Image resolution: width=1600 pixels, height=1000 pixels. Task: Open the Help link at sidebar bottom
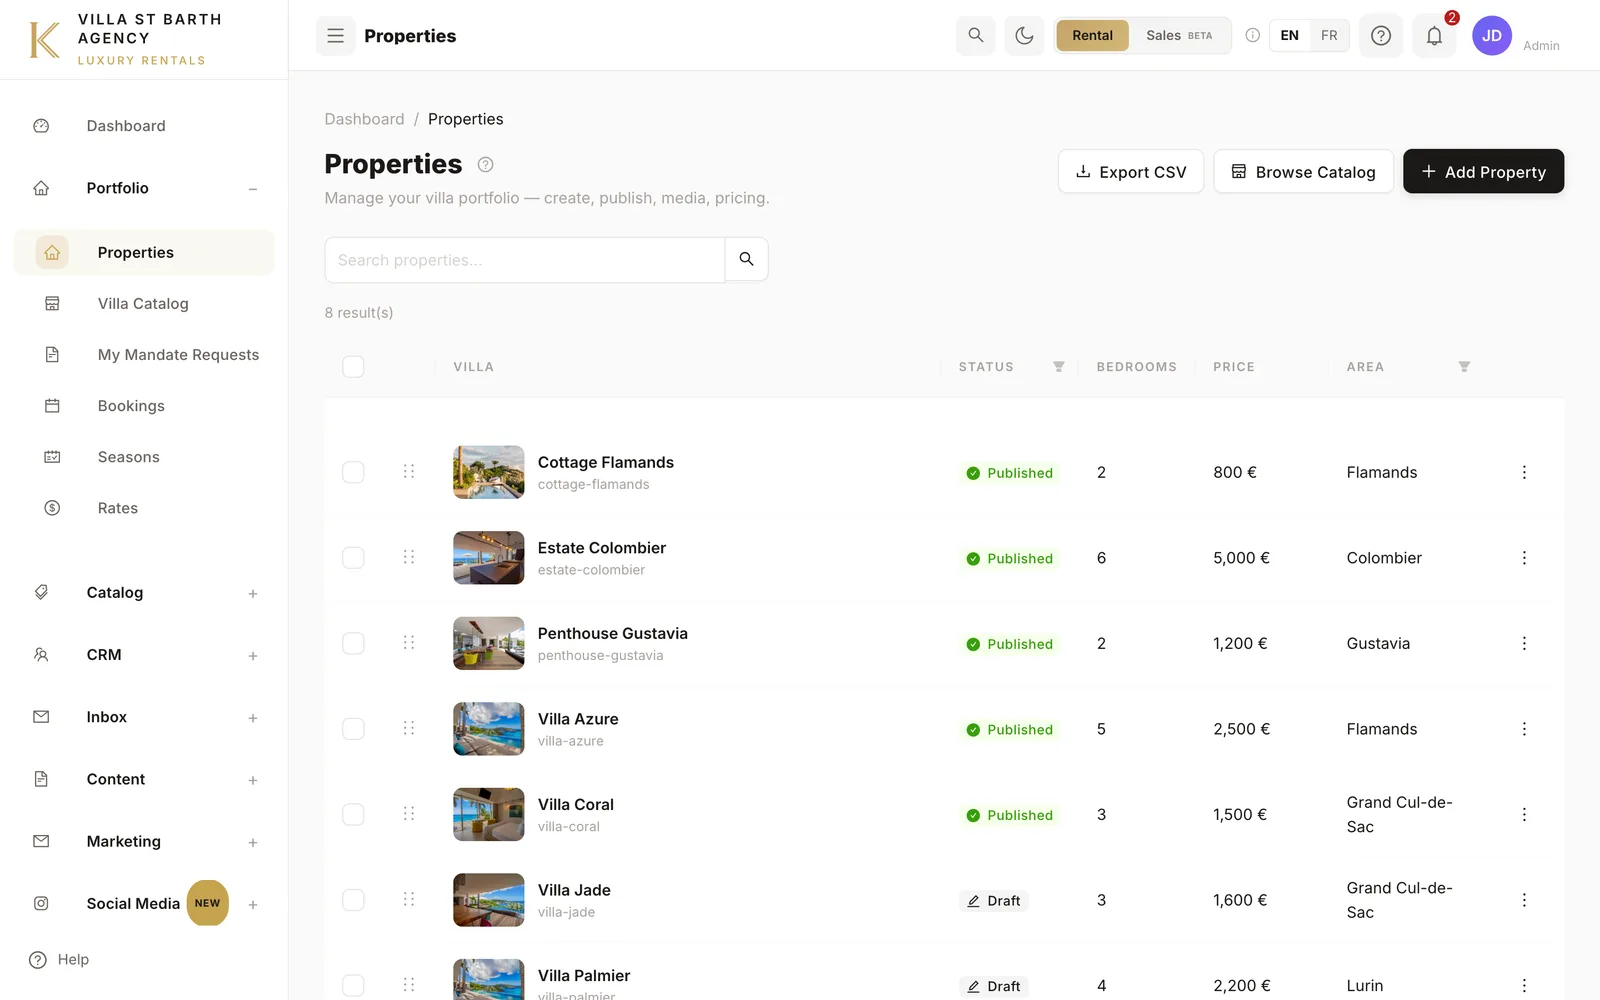(x=59, y=959)
